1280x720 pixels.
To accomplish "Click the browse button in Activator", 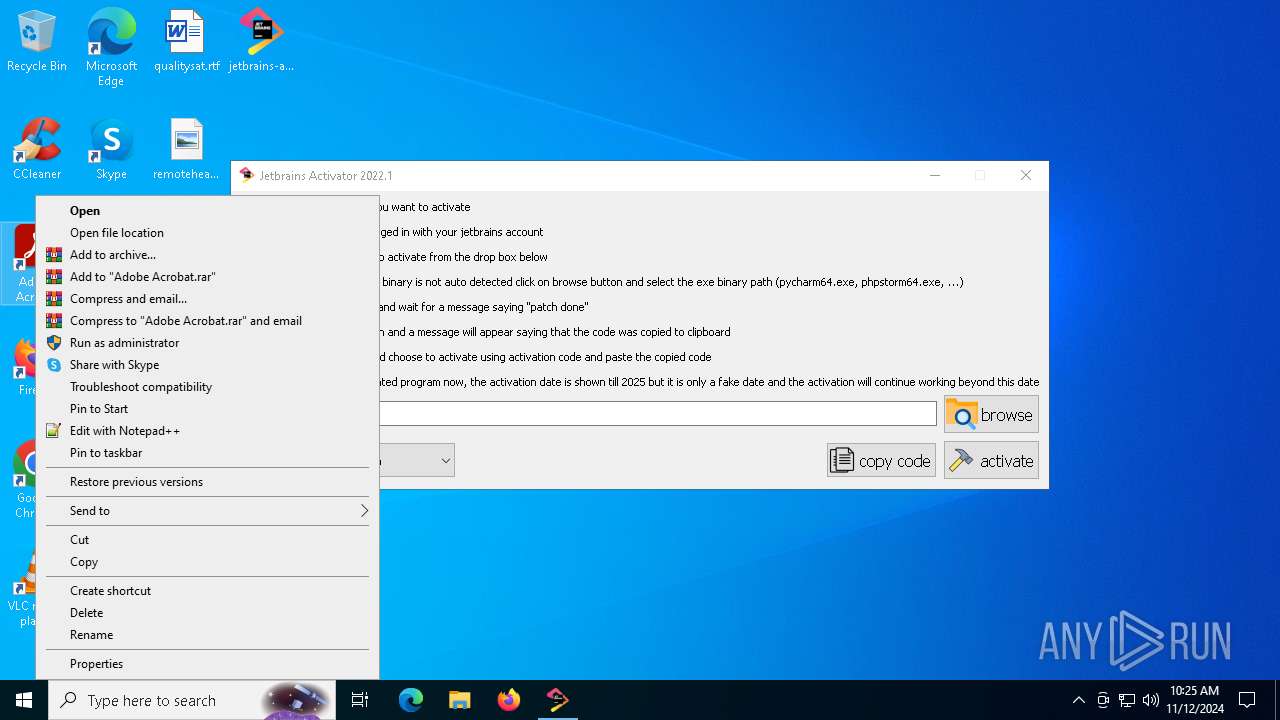I will (x=991, y=414).
